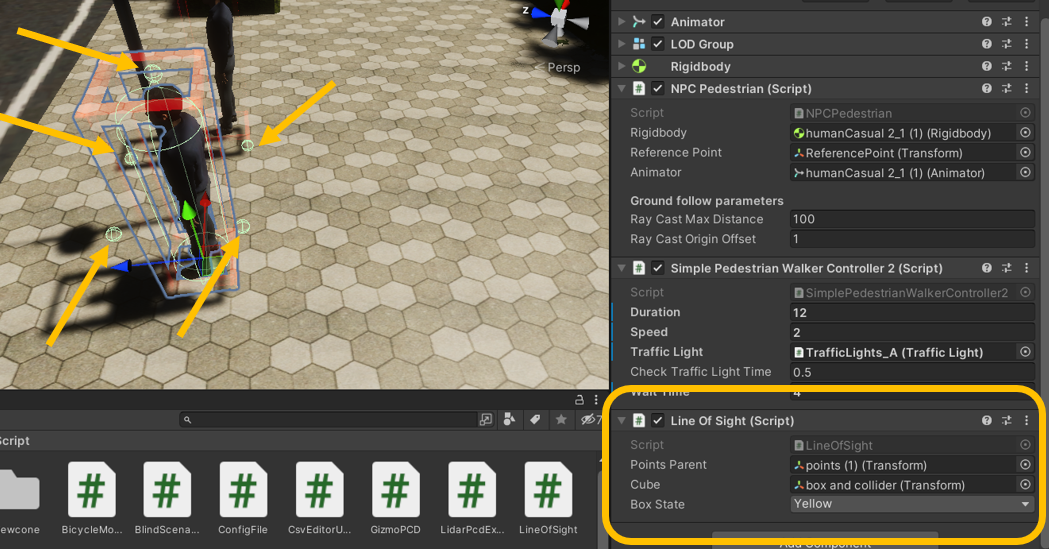Screen dimensions: 1049x552
Task: Open presets for the LOD Group component
Action: pos(1007,44)
